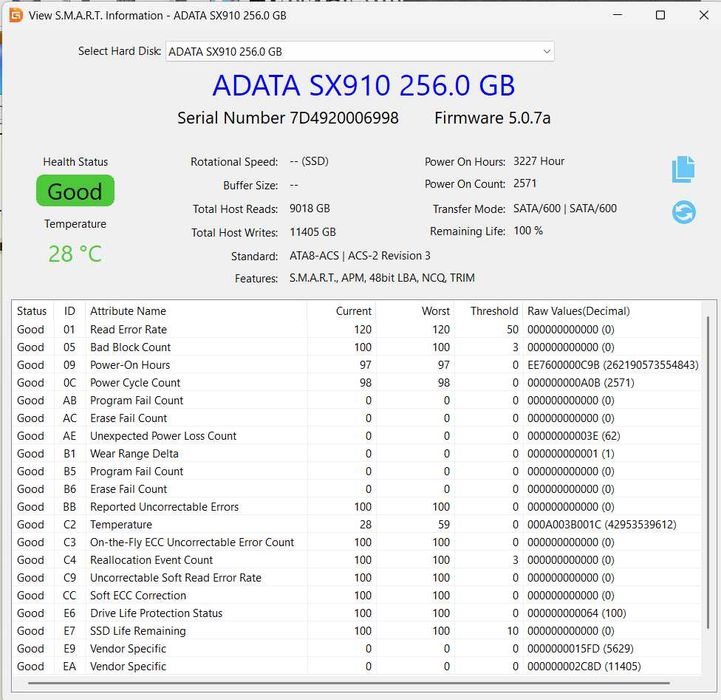
Task: Click raw value 000000002C8D (11405)
Action: pos(584,666)
